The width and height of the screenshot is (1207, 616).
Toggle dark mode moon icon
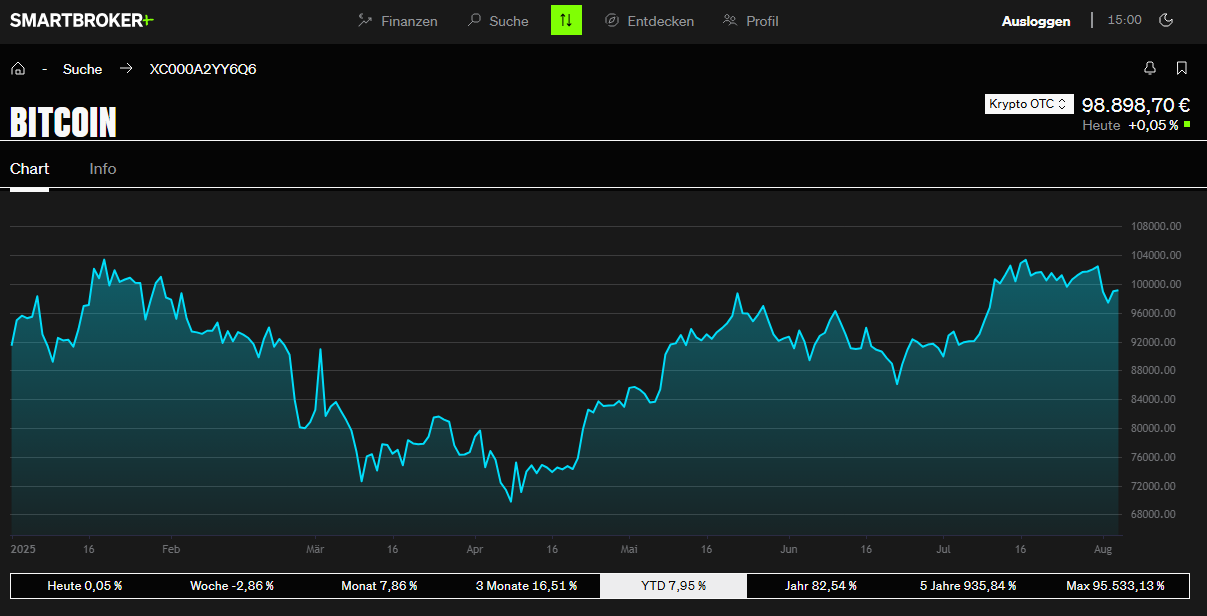(x=1166, y=20)
